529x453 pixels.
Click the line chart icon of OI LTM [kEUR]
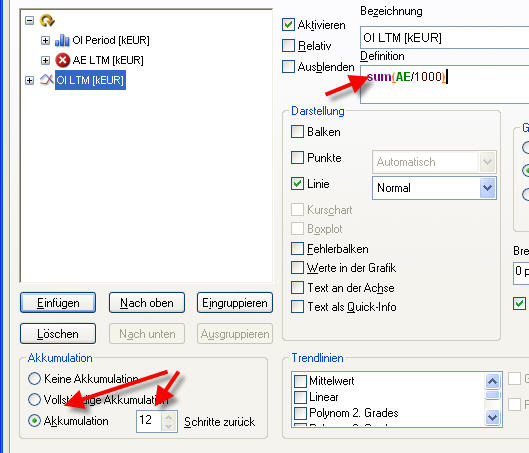pos(47,80)
